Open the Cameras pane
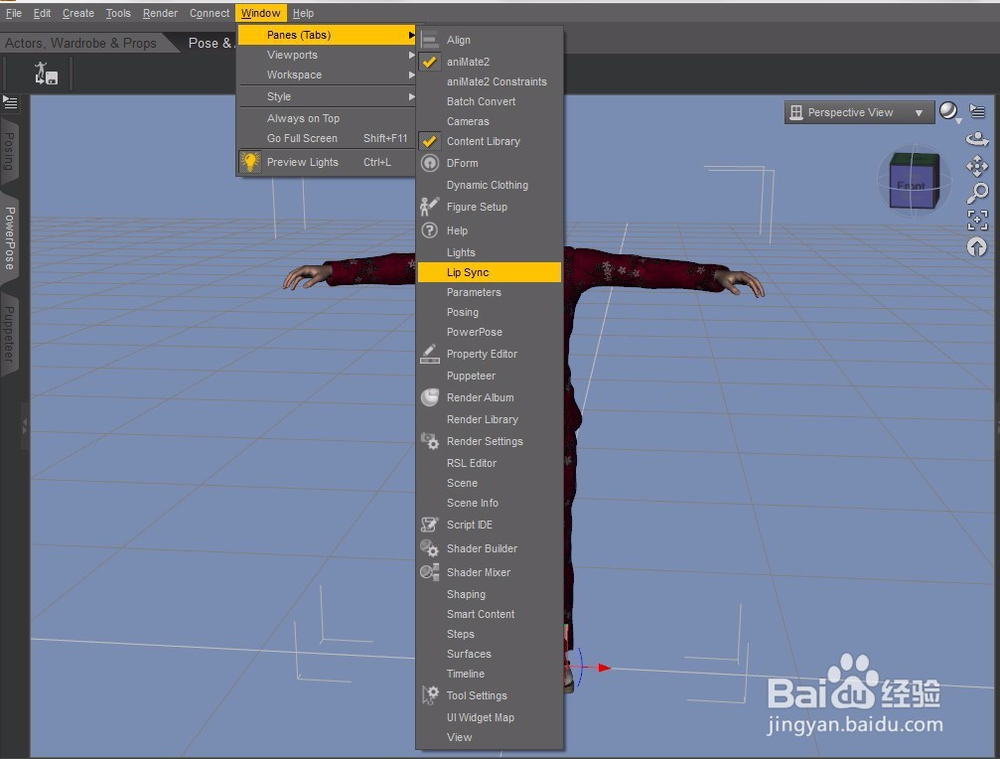The height and width of the screenshot is (759, 1000). point(489,121)
